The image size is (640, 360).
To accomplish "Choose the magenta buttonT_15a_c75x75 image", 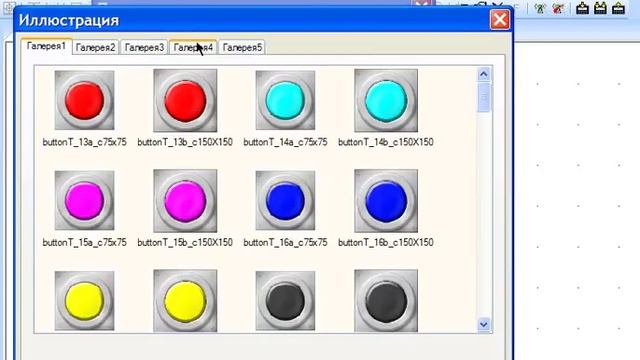I will point(84,200).
